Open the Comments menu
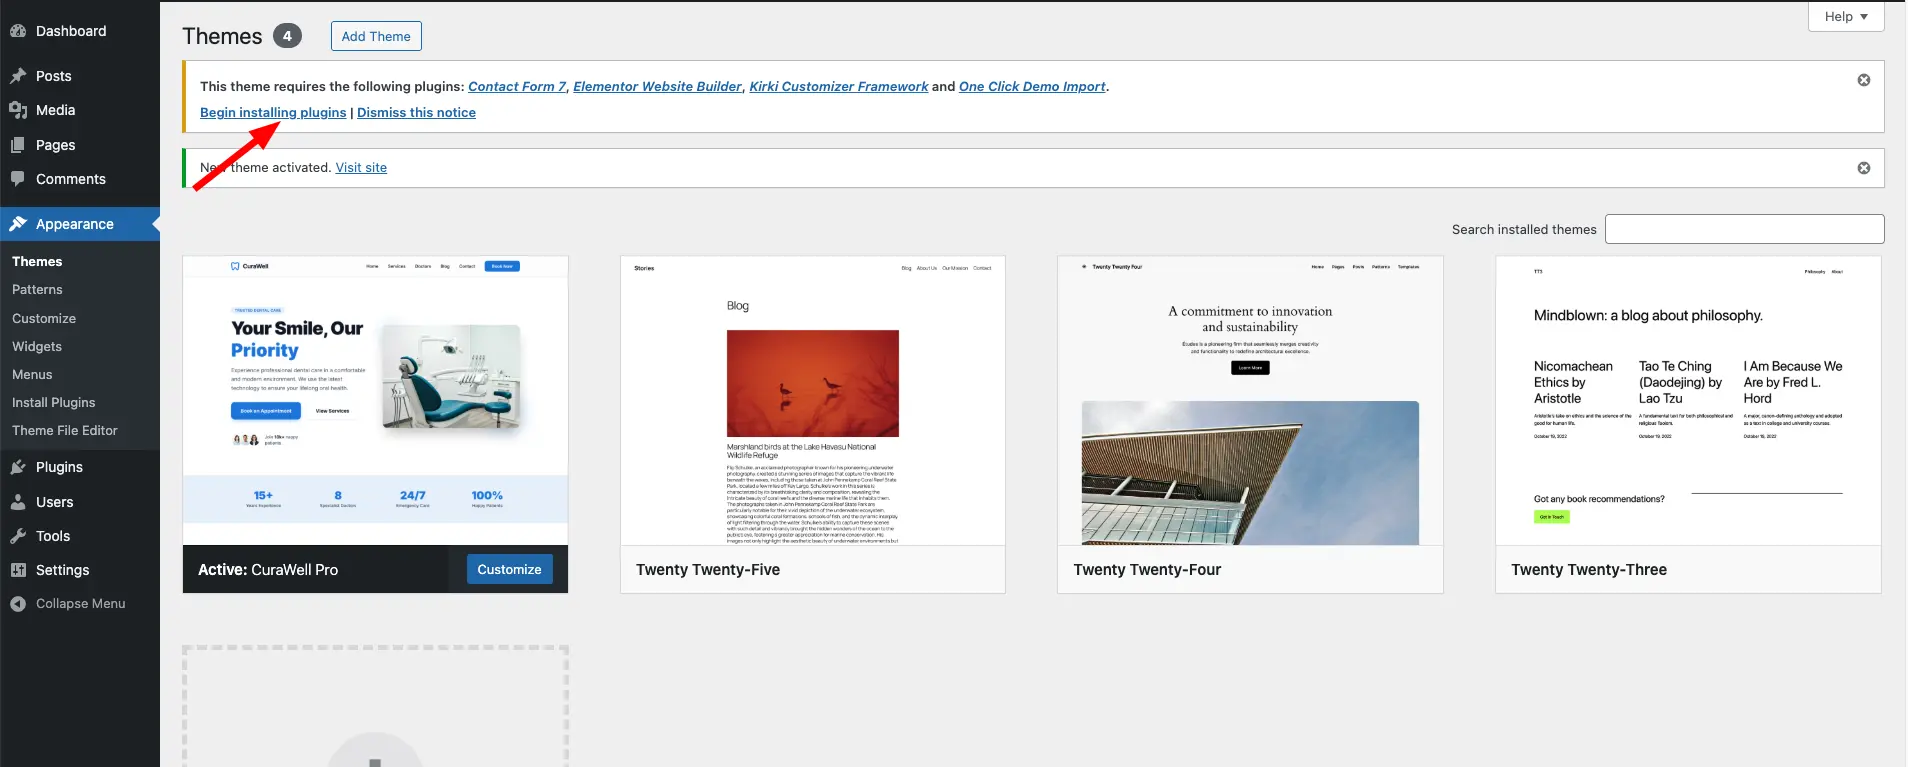 click(80, 179)
